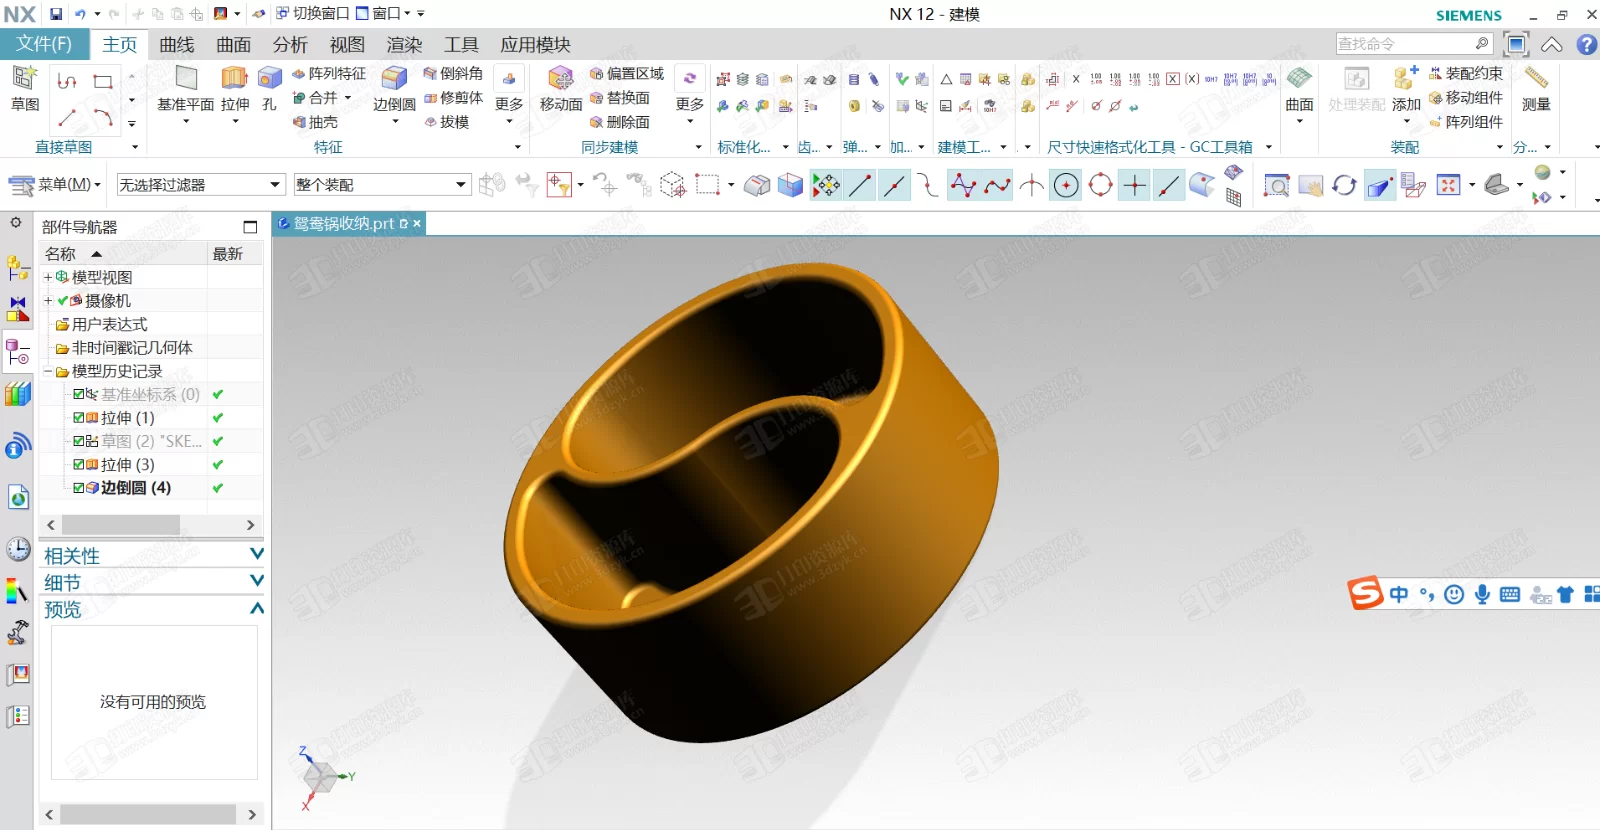This screenshot has height=830, width=1600.
Task: Click Pattern Component (阵列组件)
Action: (1466, 122)
